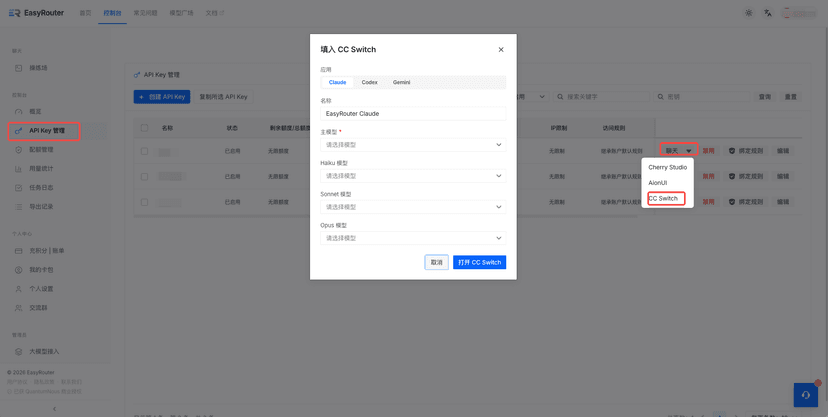Image resolution: width=828 pixels, height=417 pixels.
Task: Open the Opus 模型 dropdown
Action: click(413, 238)
